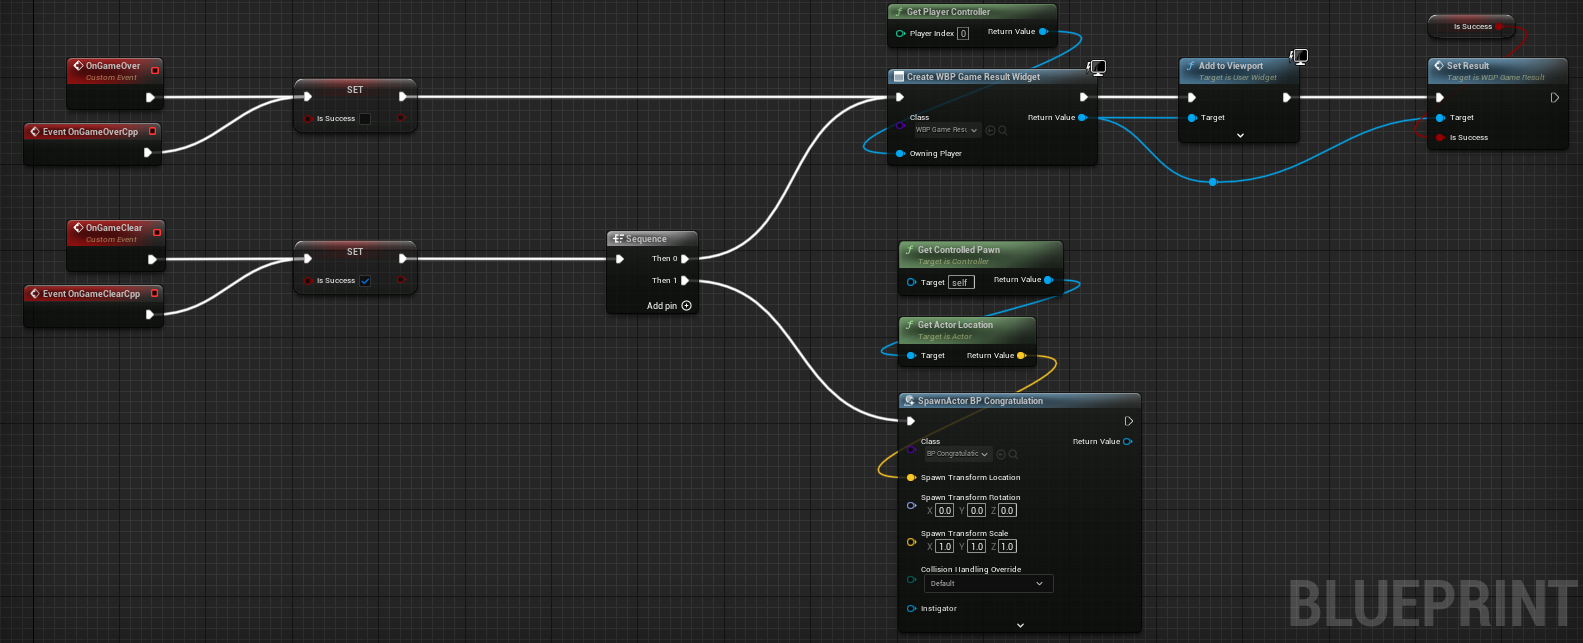Uncheck Is Success checkbox in lower SET node
The height and width of the screenshot is (643, 1583).
pos(365,281)
